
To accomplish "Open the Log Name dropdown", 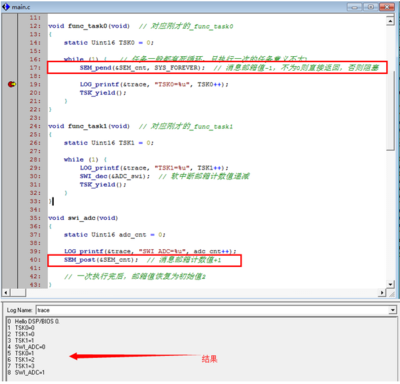I will pos(392,310).
